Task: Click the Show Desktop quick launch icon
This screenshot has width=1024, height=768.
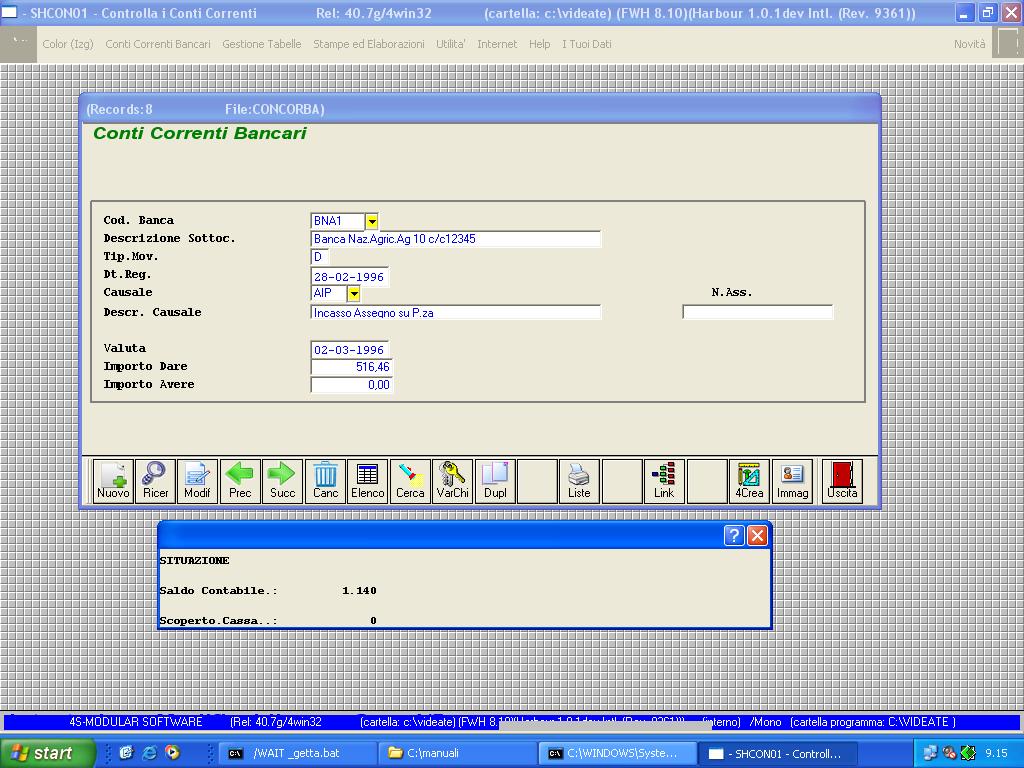Action: [126, 753]
